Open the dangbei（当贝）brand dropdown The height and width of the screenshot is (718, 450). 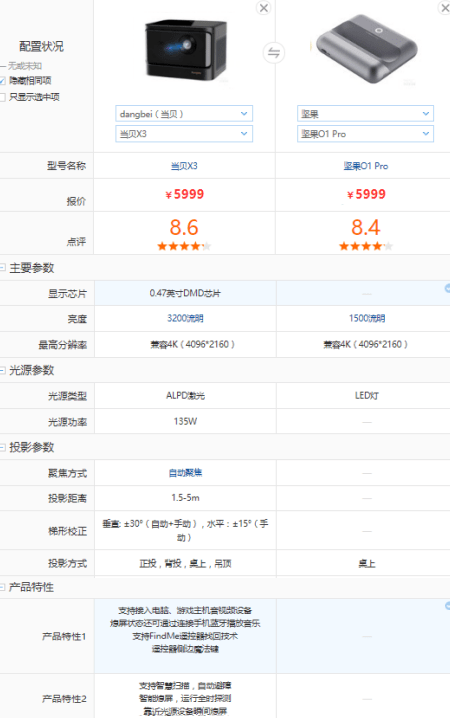point(184,114)
